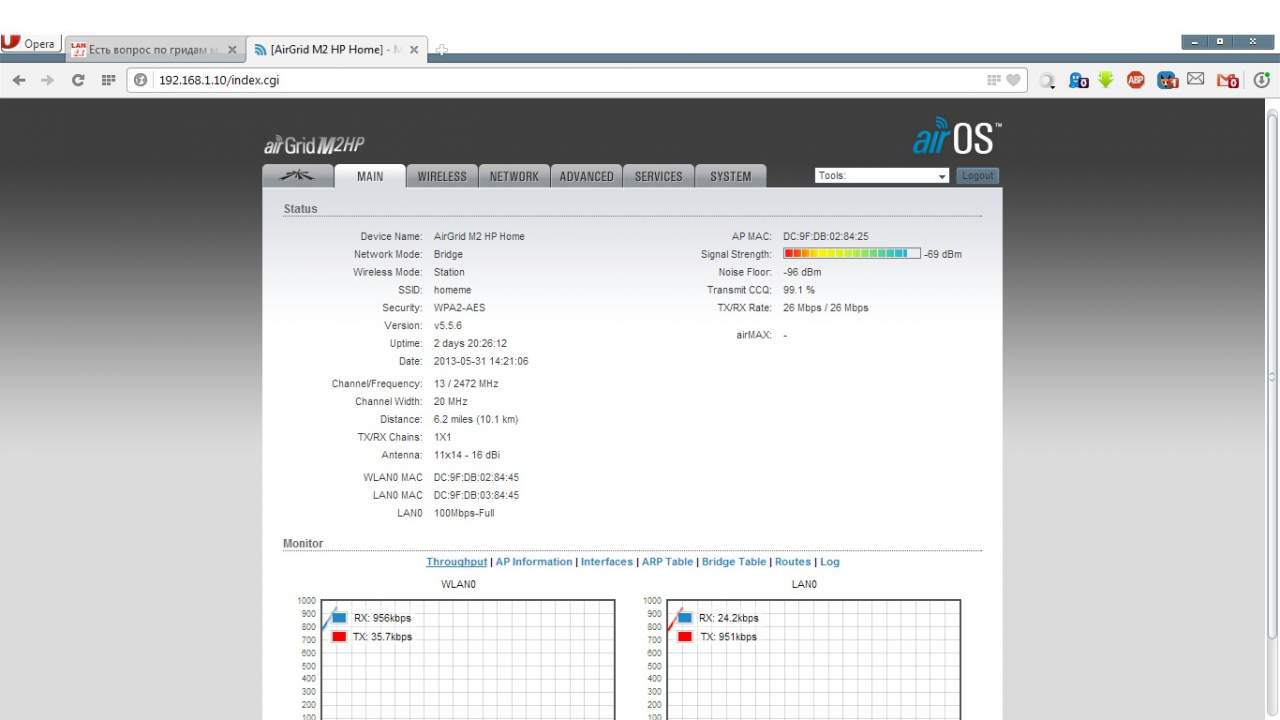Open the Ubiquiti logo tab
This screenshot has width=1280, height=720.
pyautogui.click(x=298, y=176)
